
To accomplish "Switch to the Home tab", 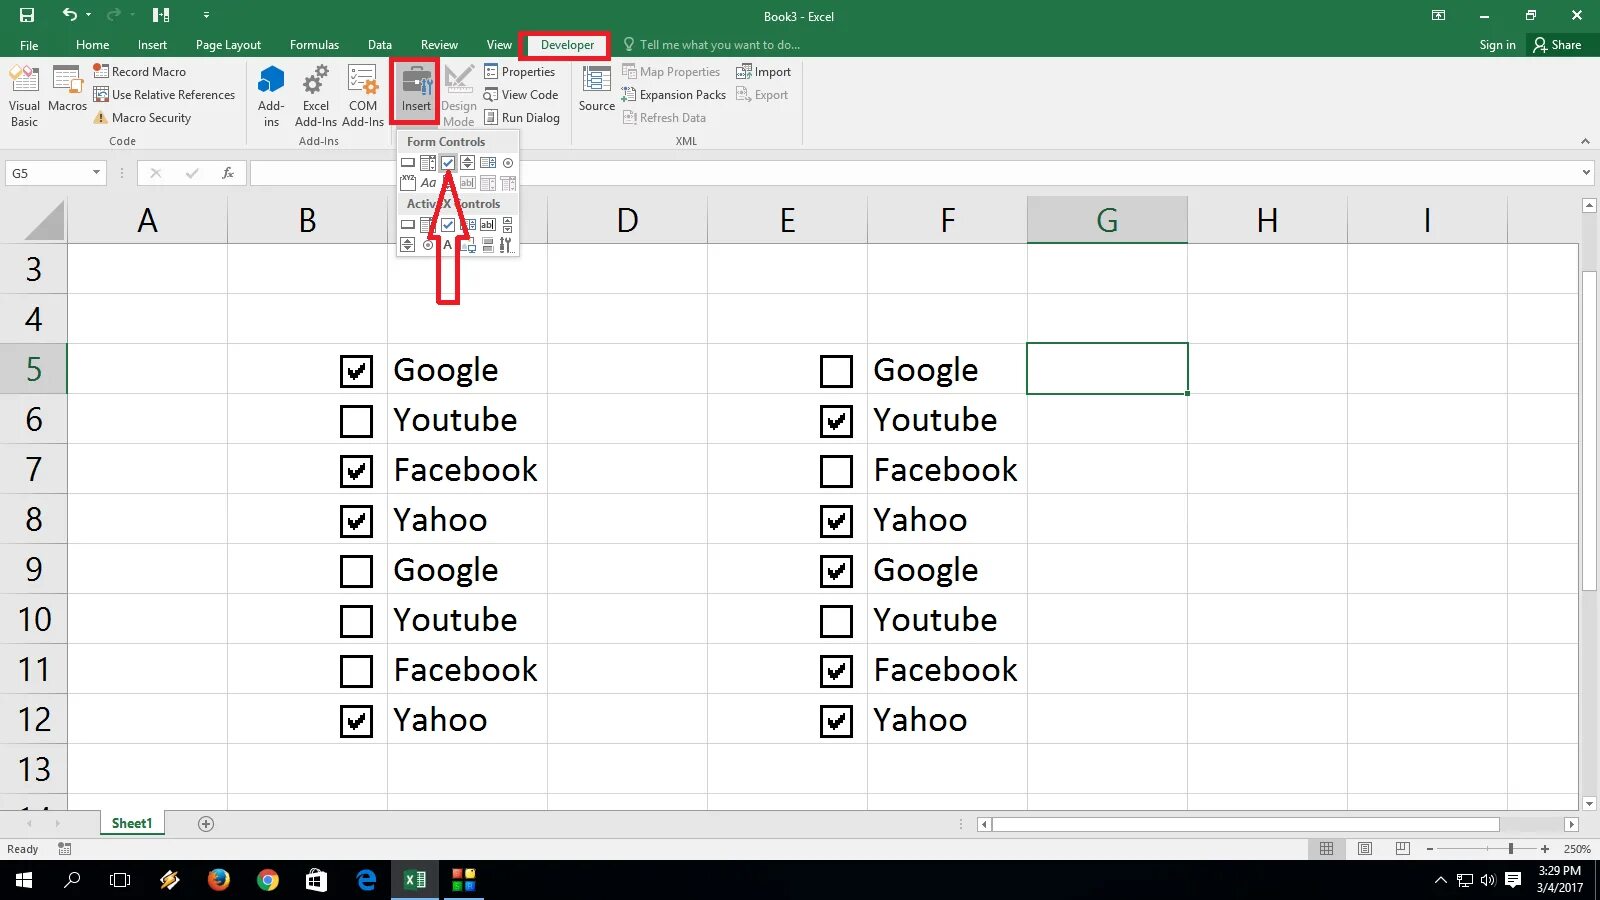I will [x=93, y=45].
